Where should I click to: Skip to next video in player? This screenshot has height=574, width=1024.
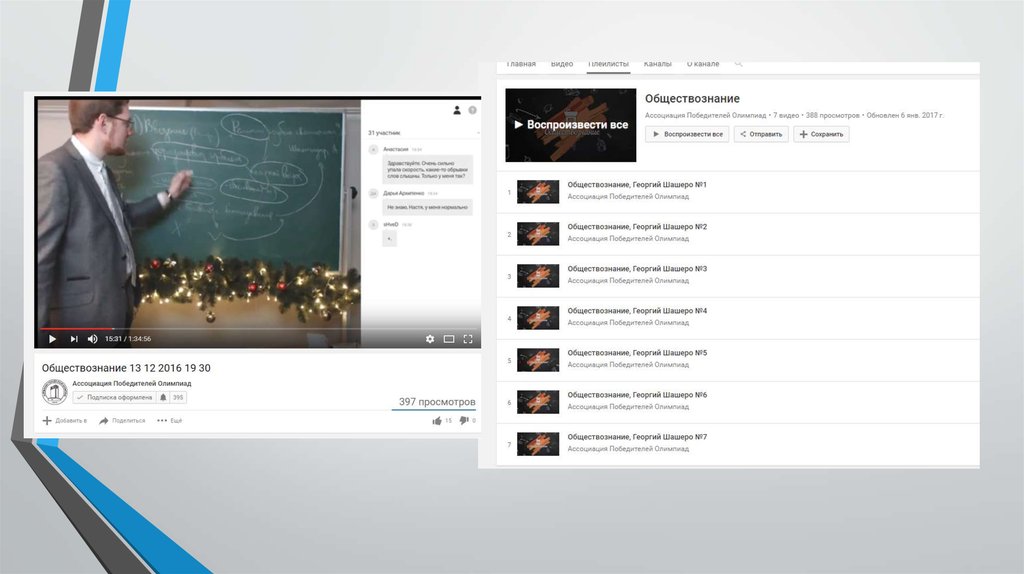(x=74, y=339)
